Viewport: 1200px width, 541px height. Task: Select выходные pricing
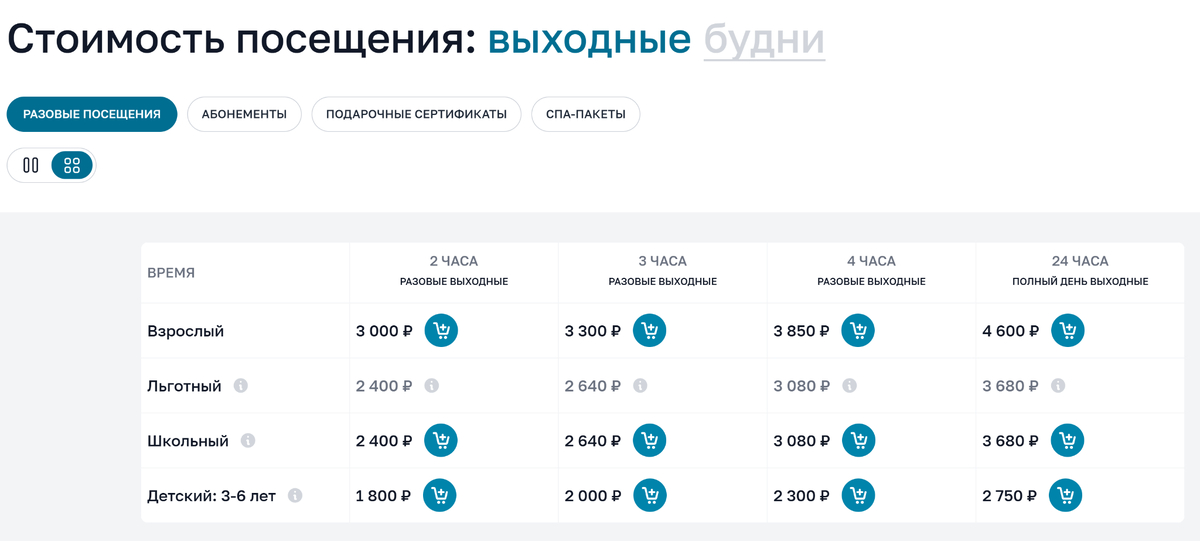click(x=589, y=39)
